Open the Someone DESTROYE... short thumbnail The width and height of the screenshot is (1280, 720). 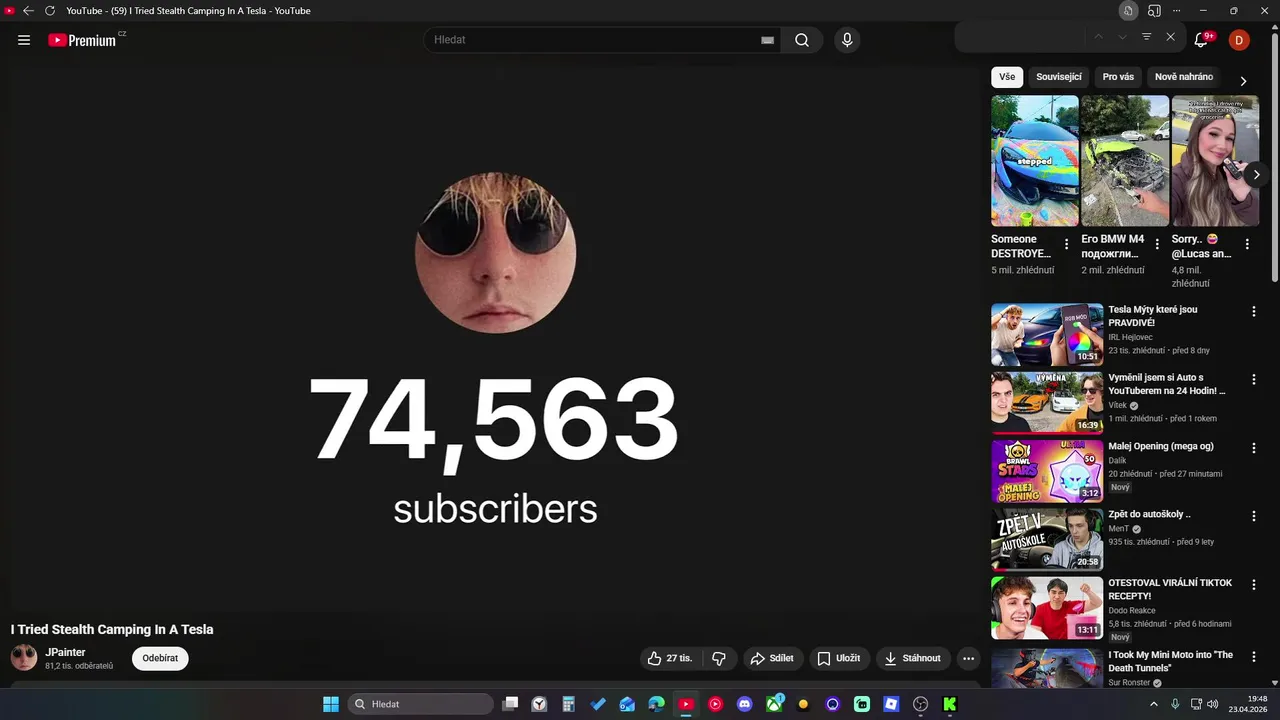(x=1035, y=161)
